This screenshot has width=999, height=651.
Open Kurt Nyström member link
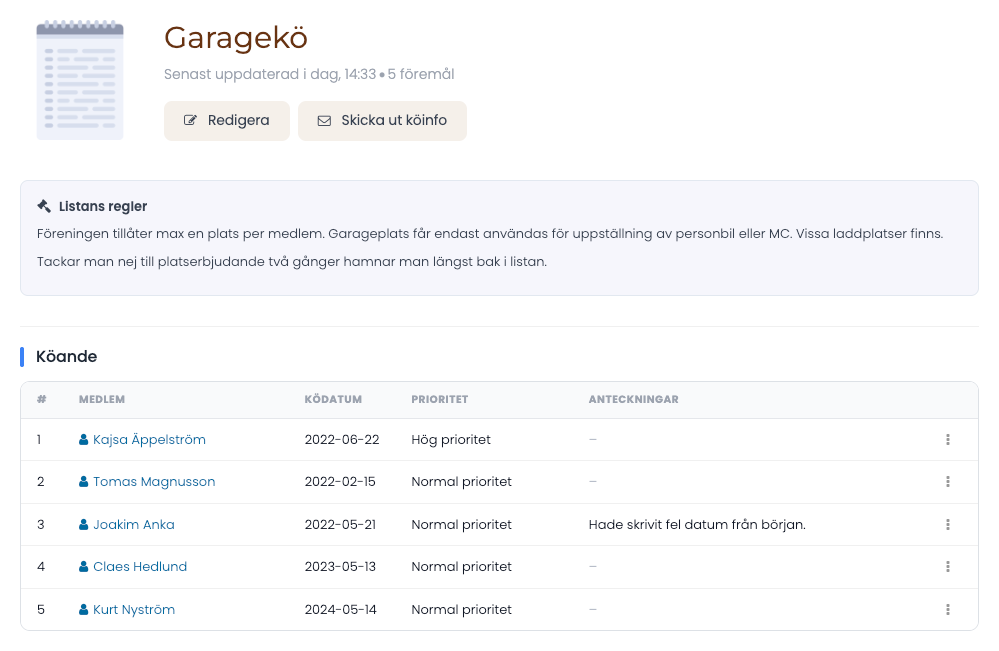(x=134, y=610)
